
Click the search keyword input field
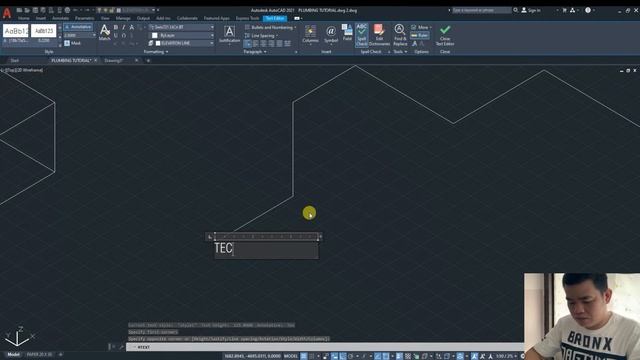coord(482,10)
